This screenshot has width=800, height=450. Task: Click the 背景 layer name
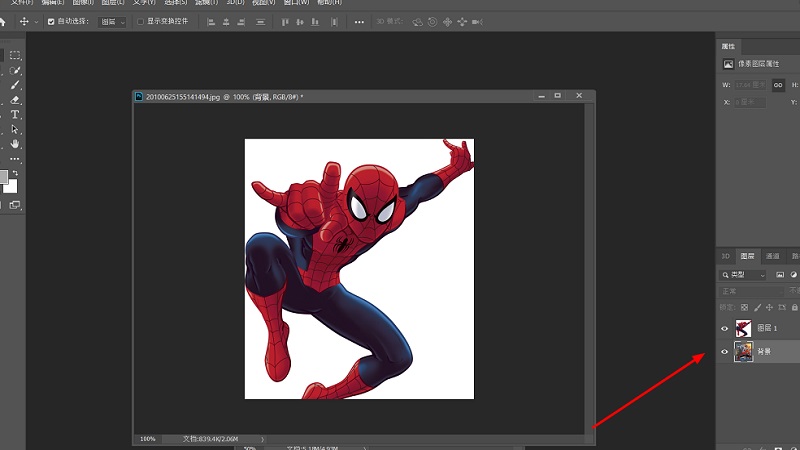pyautogui.click(x=764, y=352)
